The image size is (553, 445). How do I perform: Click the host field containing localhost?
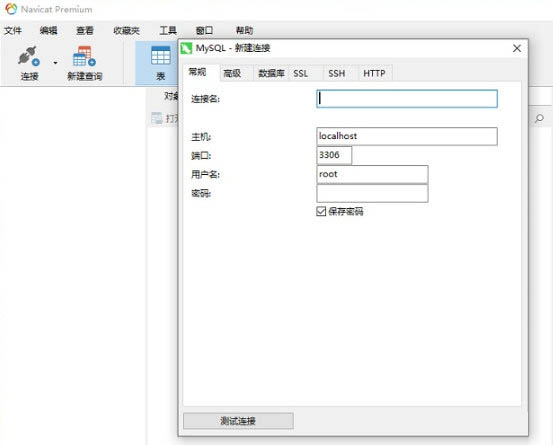click(x=407, y=136)
